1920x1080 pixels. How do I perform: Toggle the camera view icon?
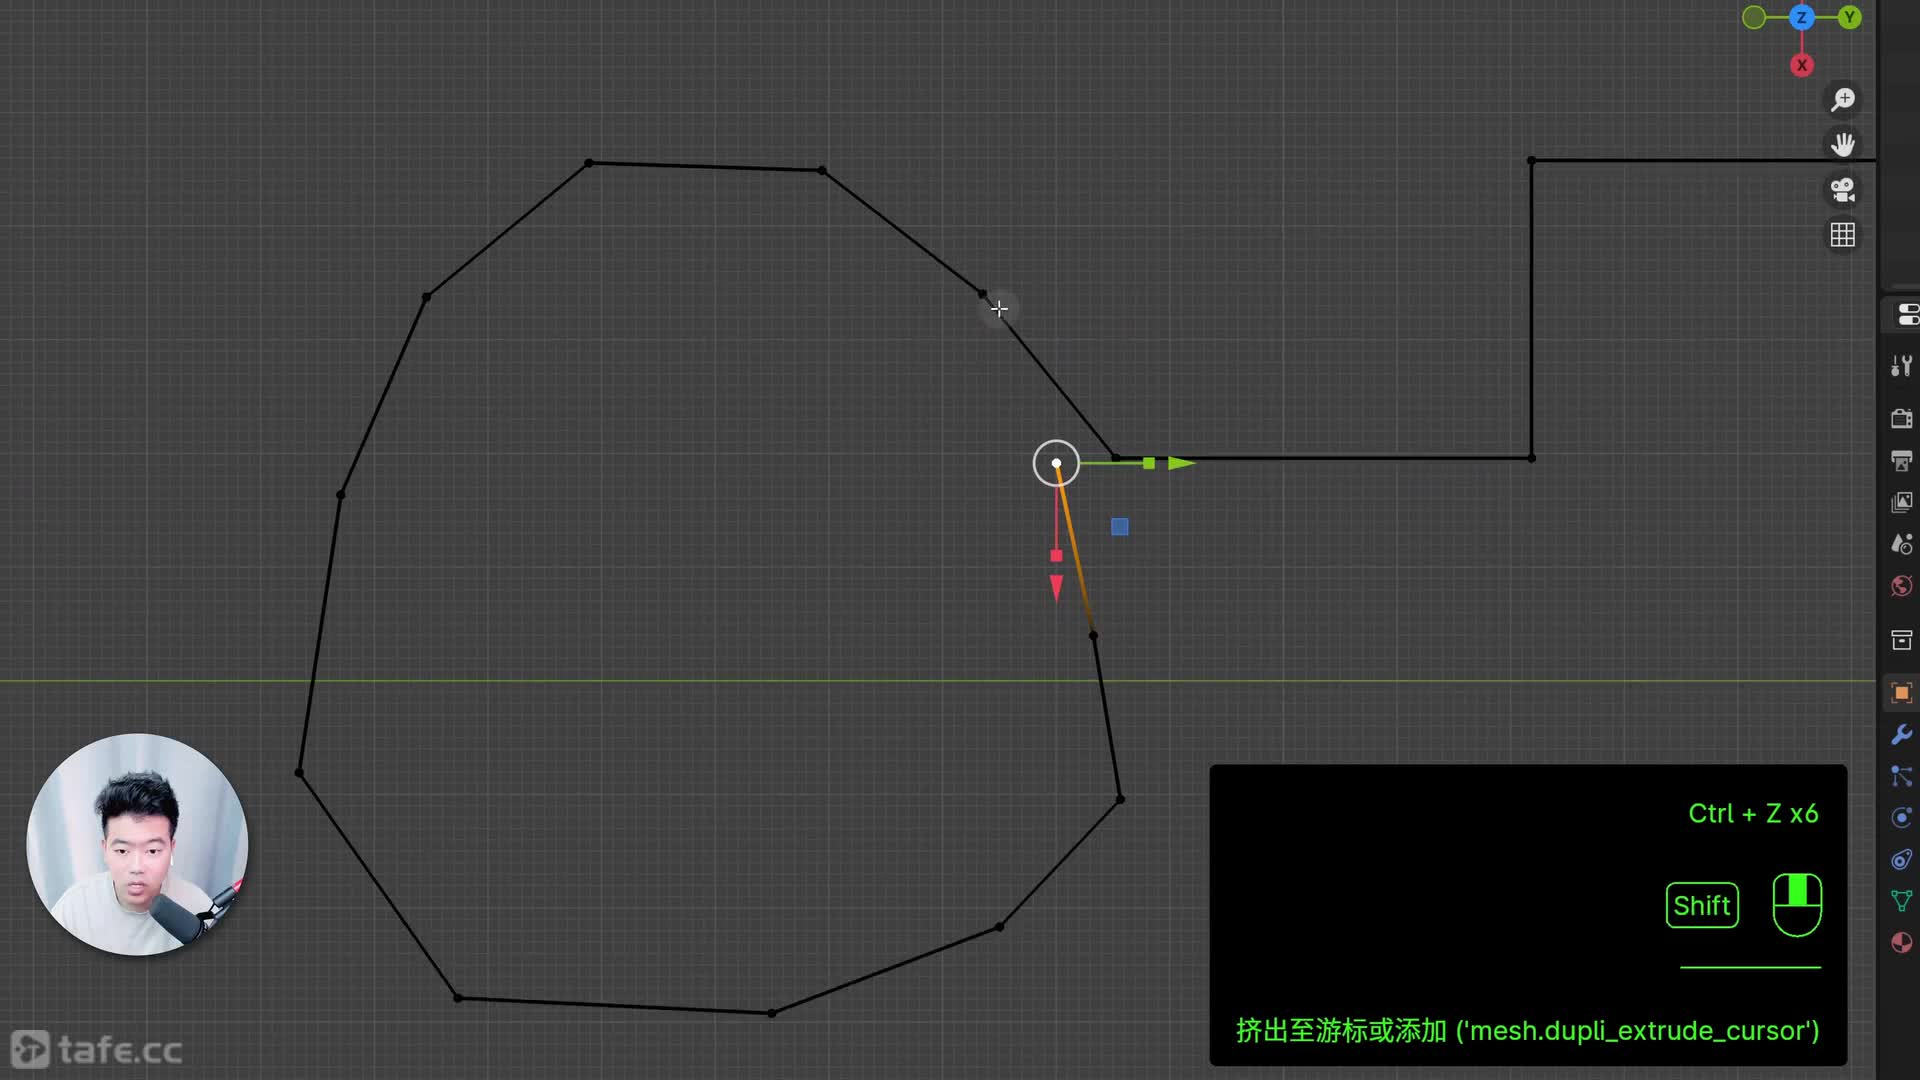(1842, 190)
